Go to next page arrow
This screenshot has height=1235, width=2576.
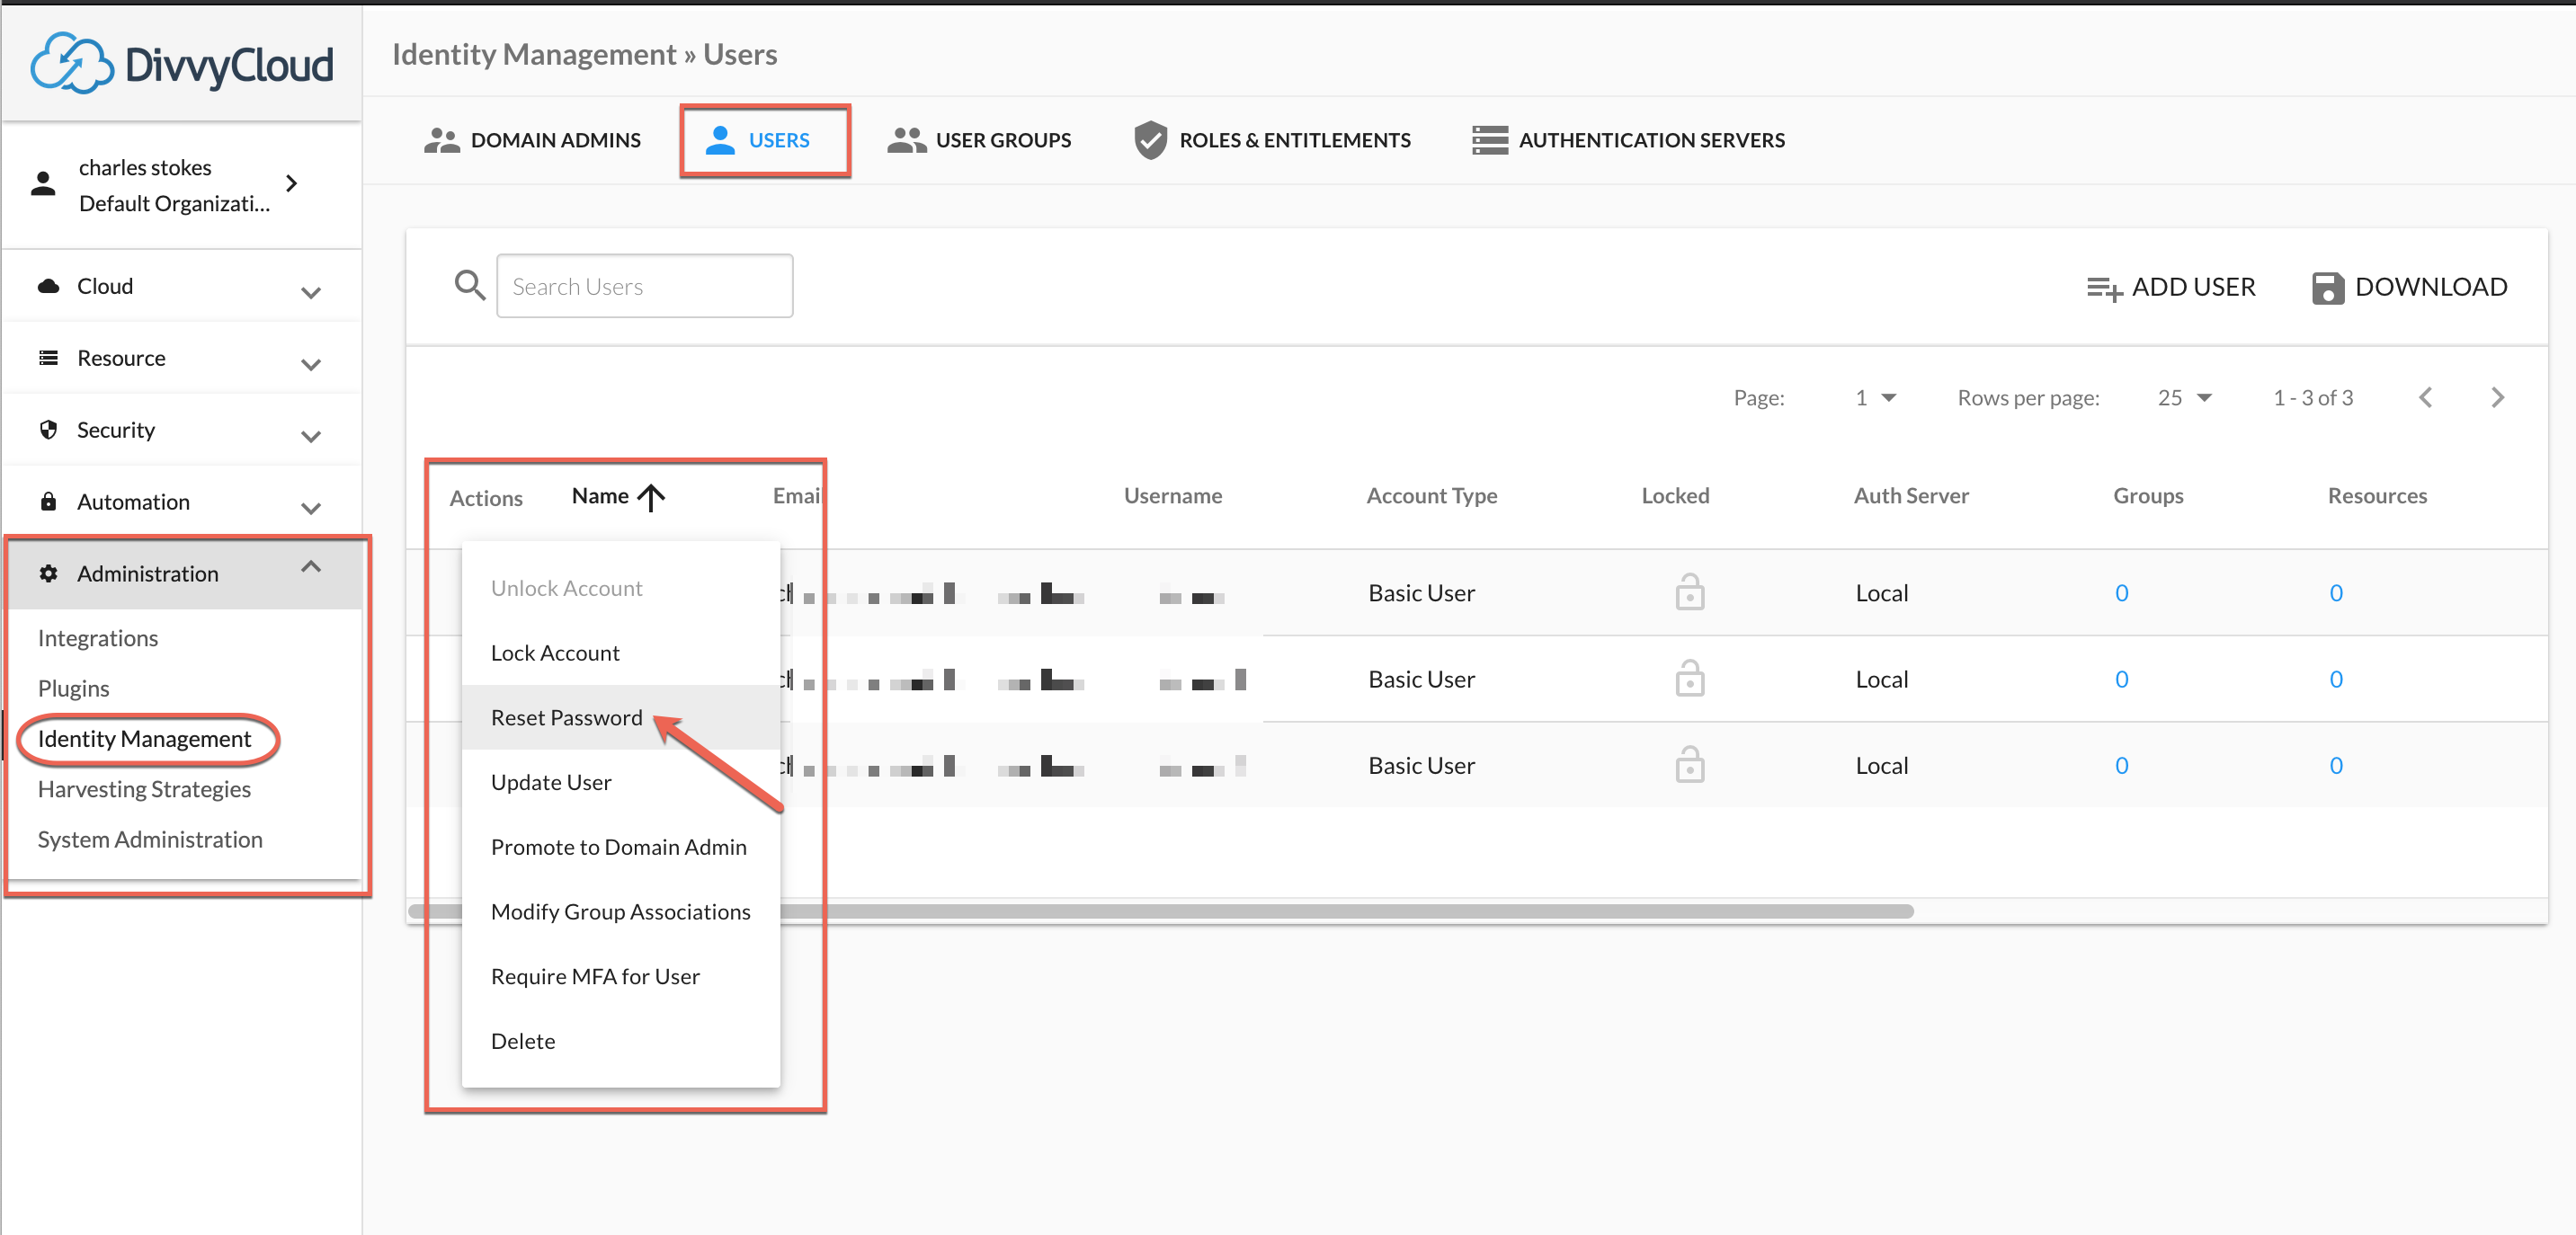click(x=2498, y=398)
